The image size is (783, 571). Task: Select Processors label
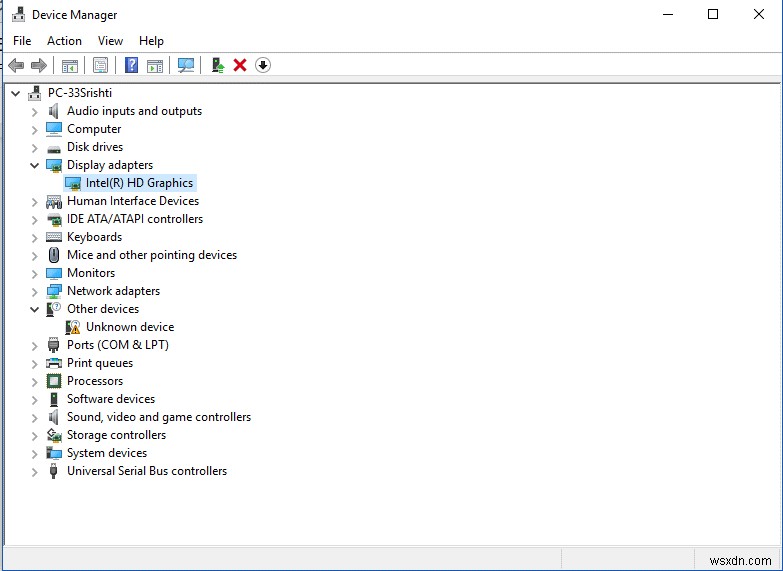pos(95,381)
